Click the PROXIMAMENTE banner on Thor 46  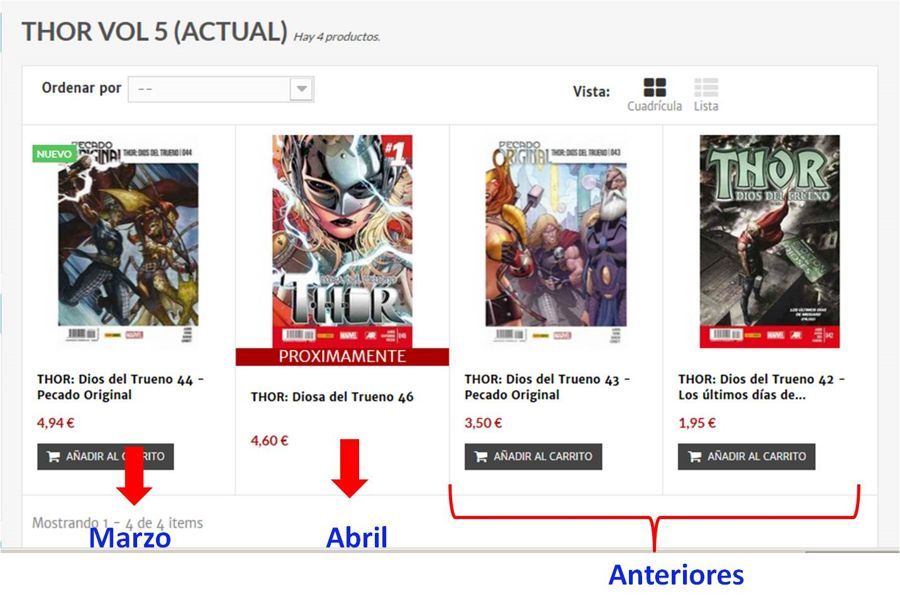(342, 356)
